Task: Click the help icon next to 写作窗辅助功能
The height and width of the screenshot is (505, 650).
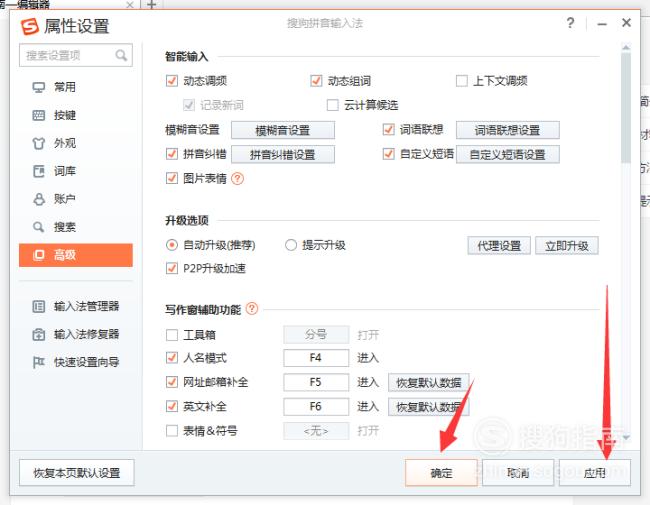Action: [252, 309]
